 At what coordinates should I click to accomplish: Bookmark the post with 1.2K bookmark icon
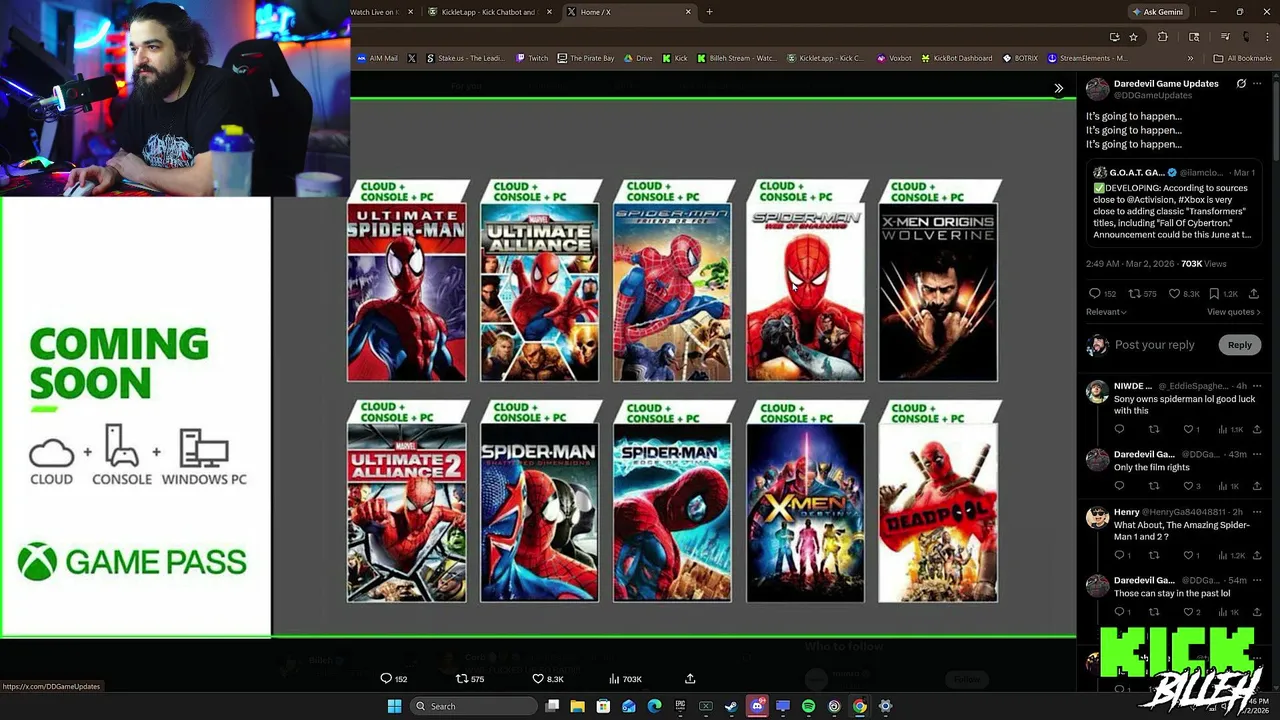[1214, 294]
